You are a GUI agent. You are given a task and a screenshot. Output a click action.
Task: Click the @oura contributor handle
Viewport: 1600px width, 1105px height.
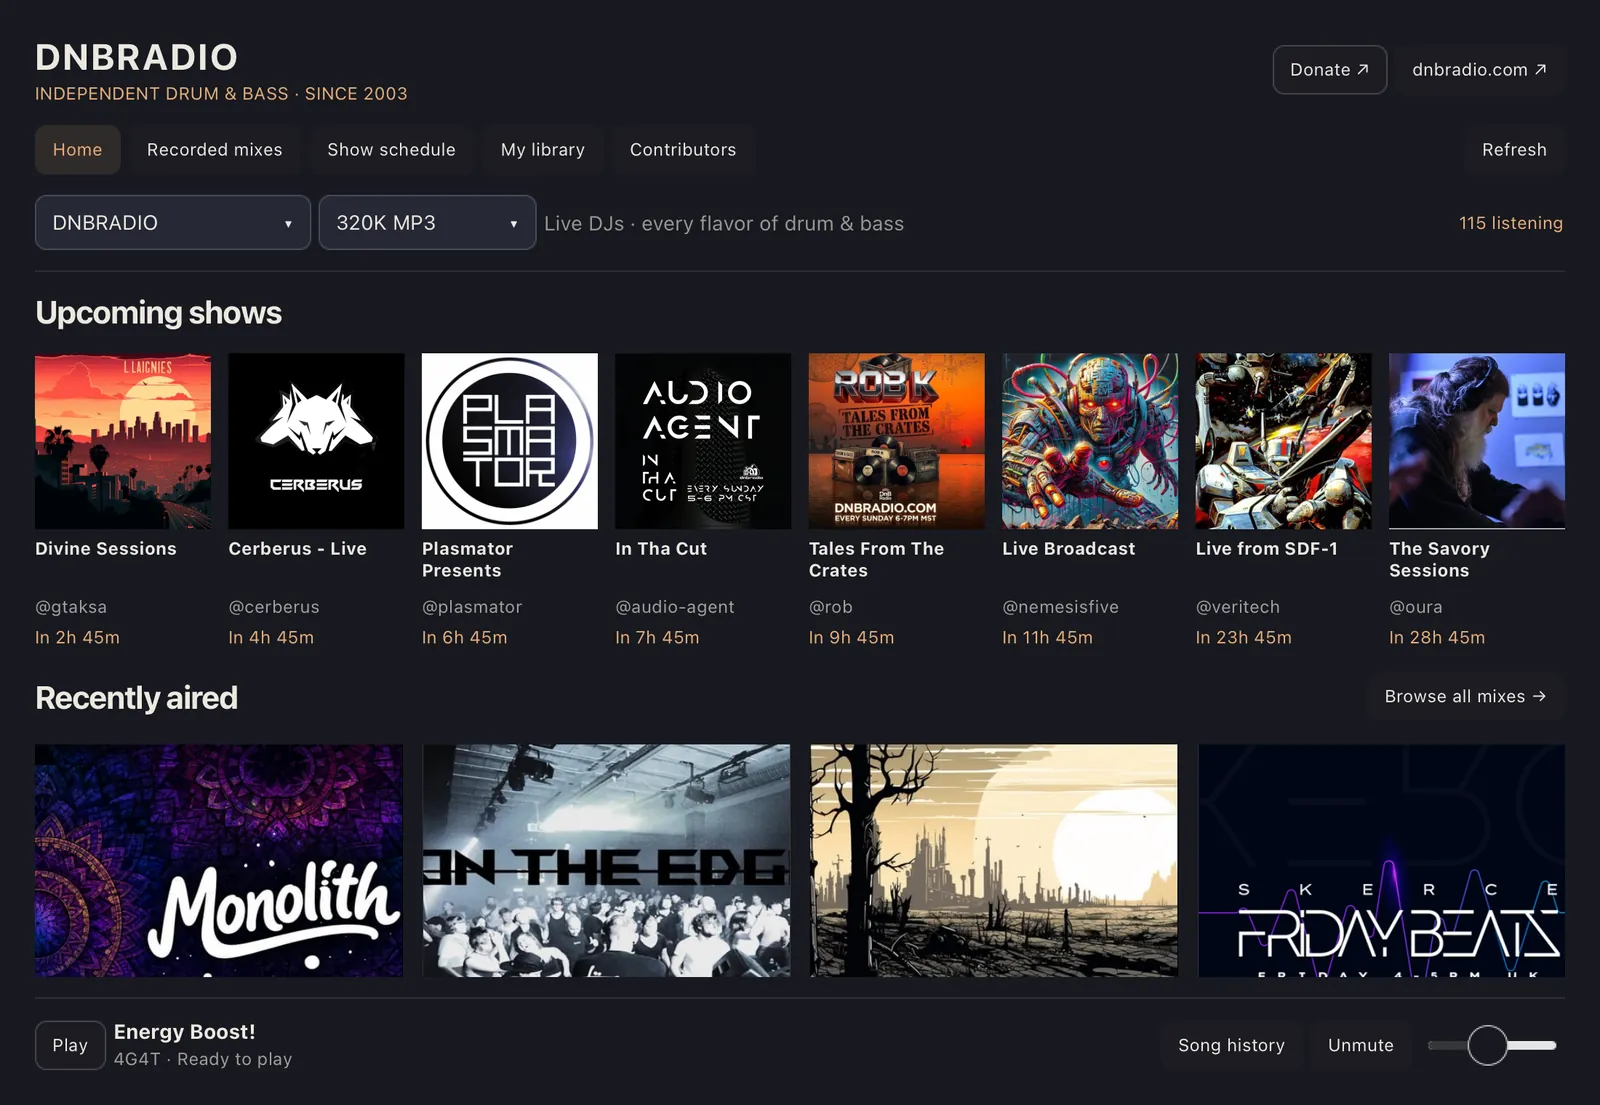tap(1416, 607)
